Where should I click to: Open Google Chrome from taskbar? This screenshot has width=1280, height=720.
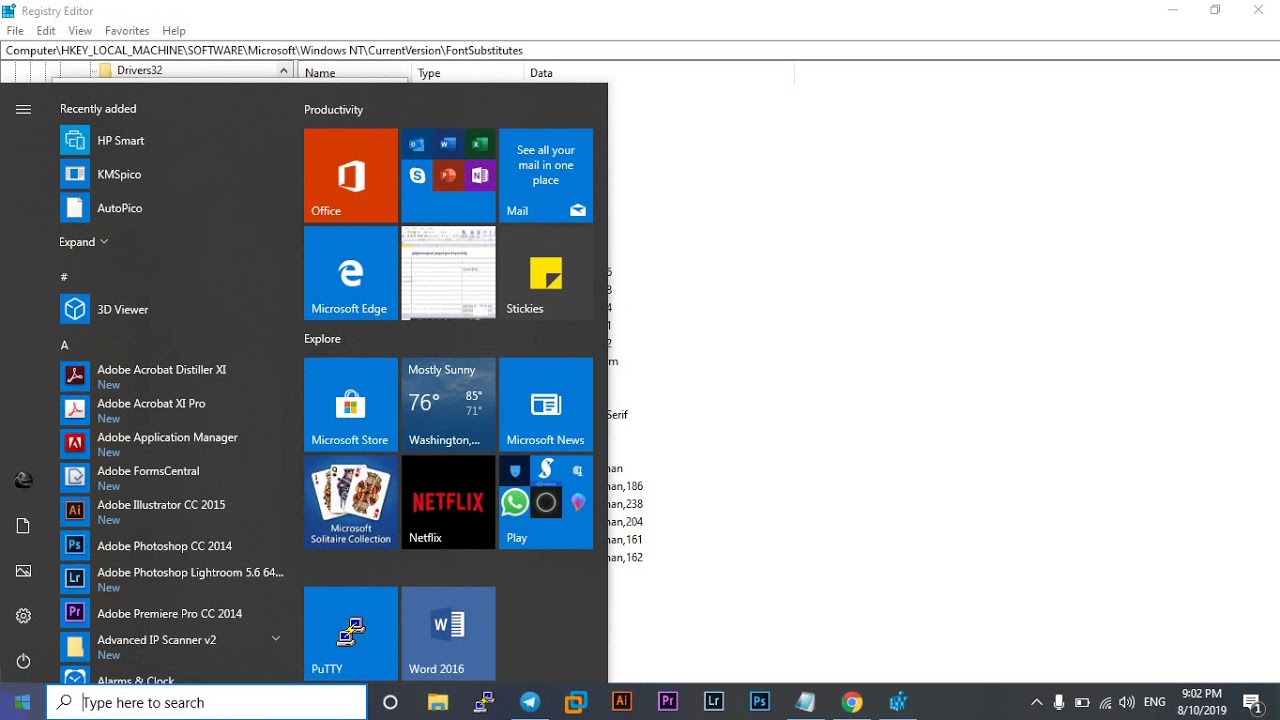852,702
